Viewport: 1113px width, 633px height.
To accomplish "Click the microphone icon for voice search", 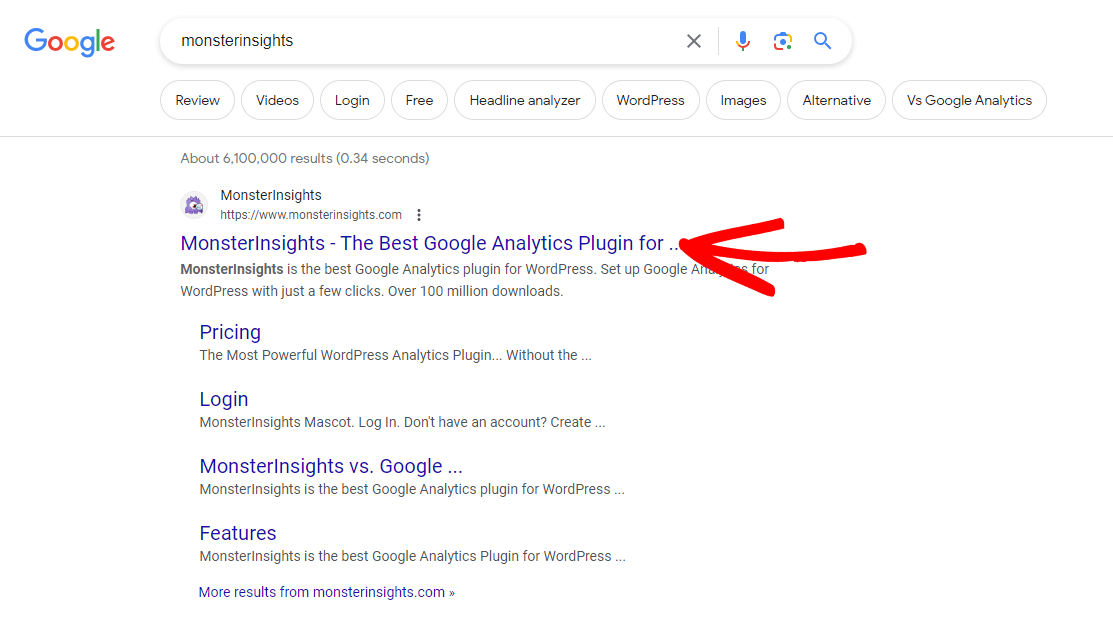I will click(742, 41).
